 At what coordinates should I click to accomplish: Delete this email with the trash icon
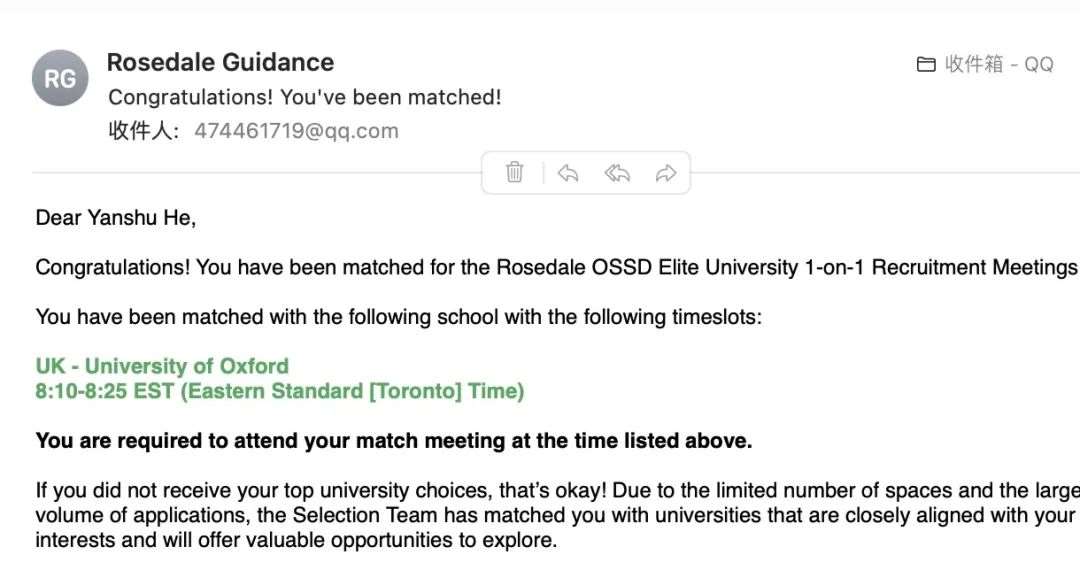coord(515,172)
